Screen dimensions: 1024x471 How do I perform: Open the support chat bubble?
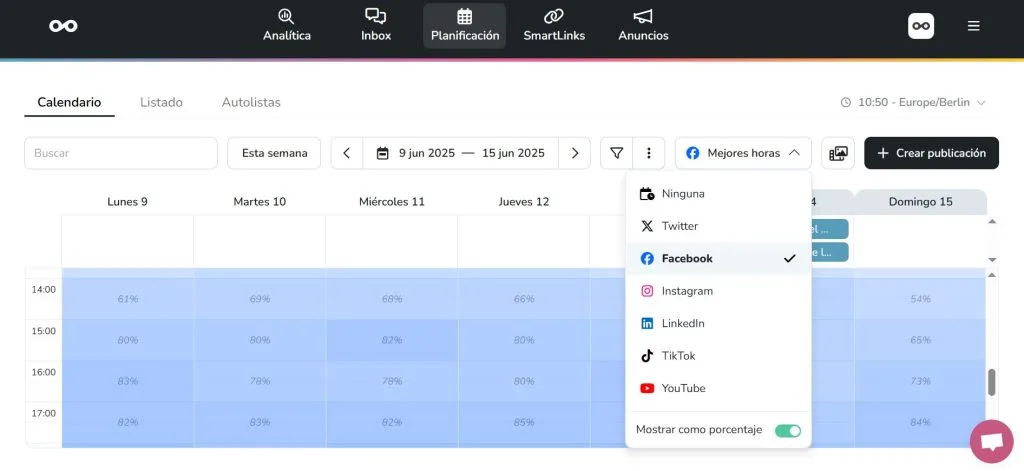click(x=991, y=441)
